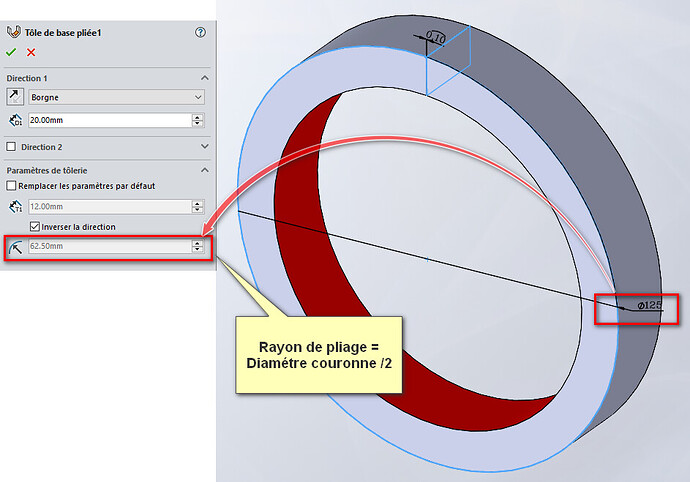Open the help question mark icon

click(200, 32)
